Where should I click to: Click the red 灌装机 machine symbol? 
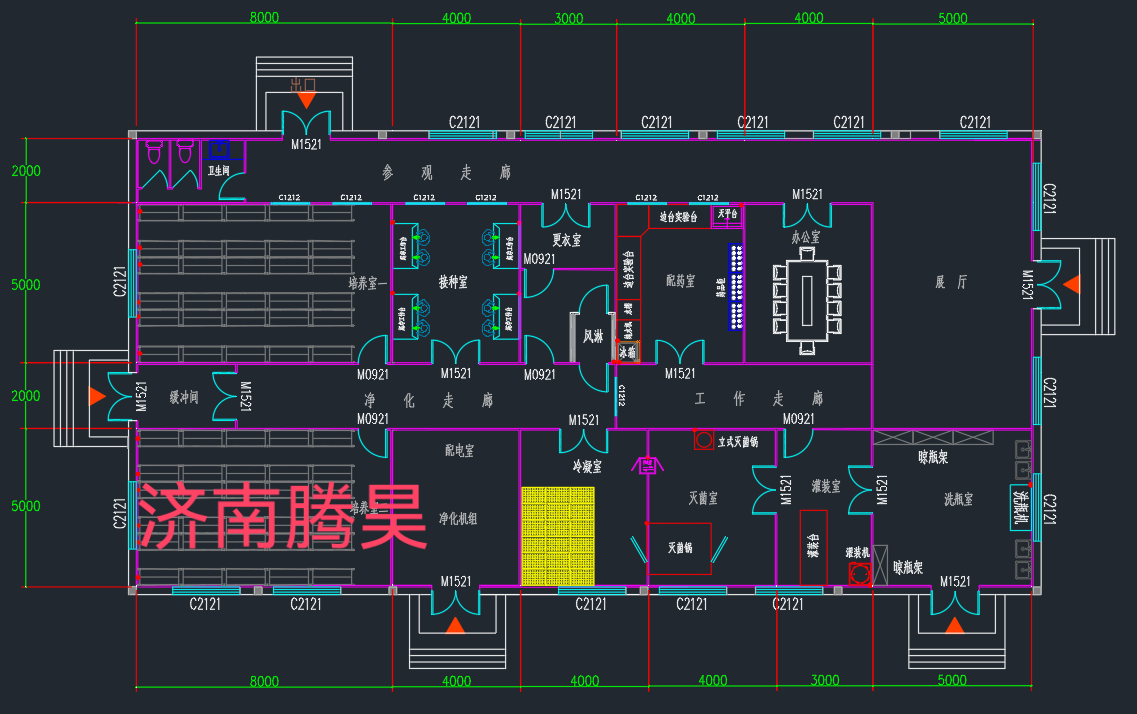coord(861,575)
